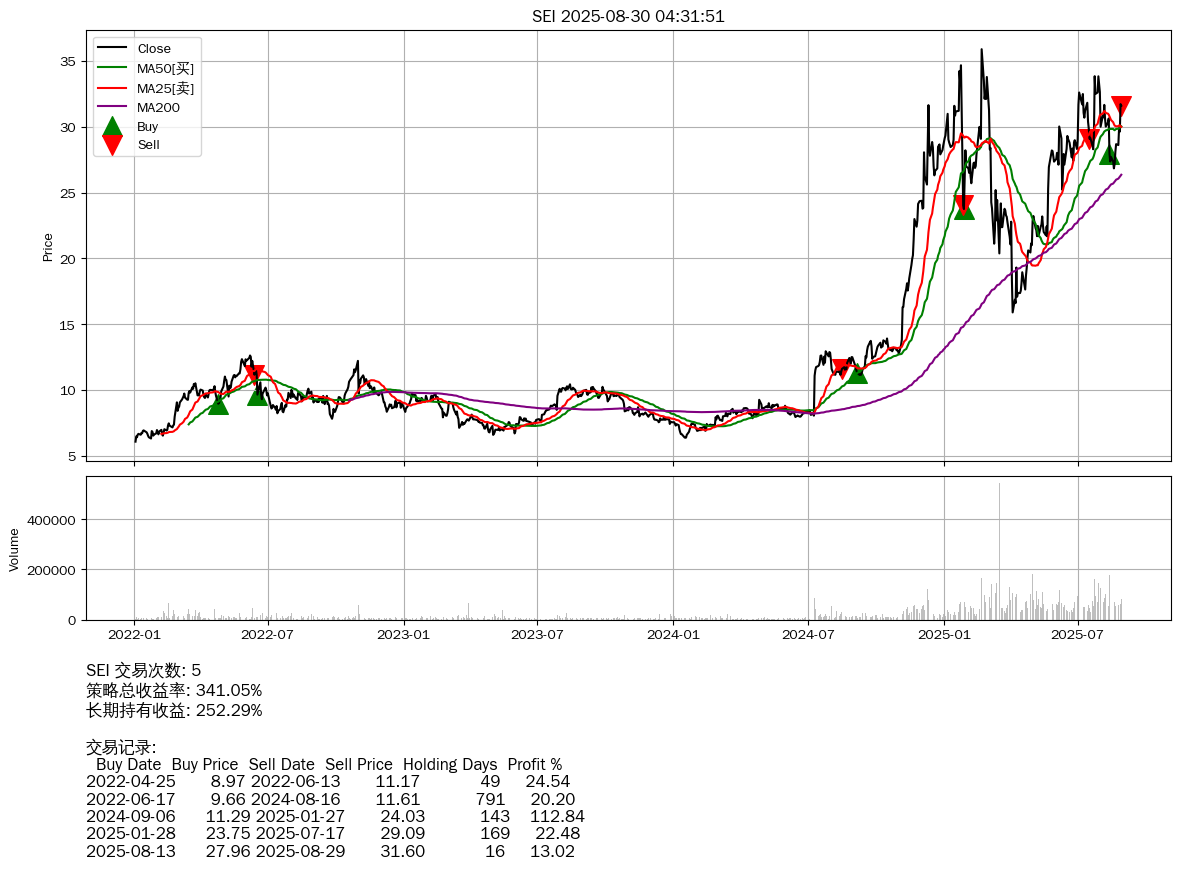1180x869 pixels.
Task: Click the green Buy triangle in the legend
Action: coord(112,127)
